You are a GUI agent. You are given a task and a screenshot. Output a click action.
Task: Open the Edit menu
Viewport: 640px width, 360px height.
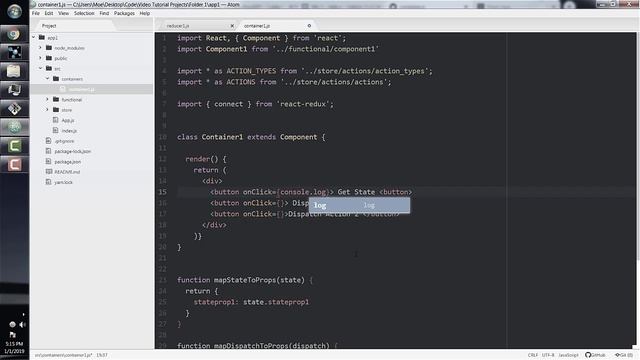pos(49,13)
